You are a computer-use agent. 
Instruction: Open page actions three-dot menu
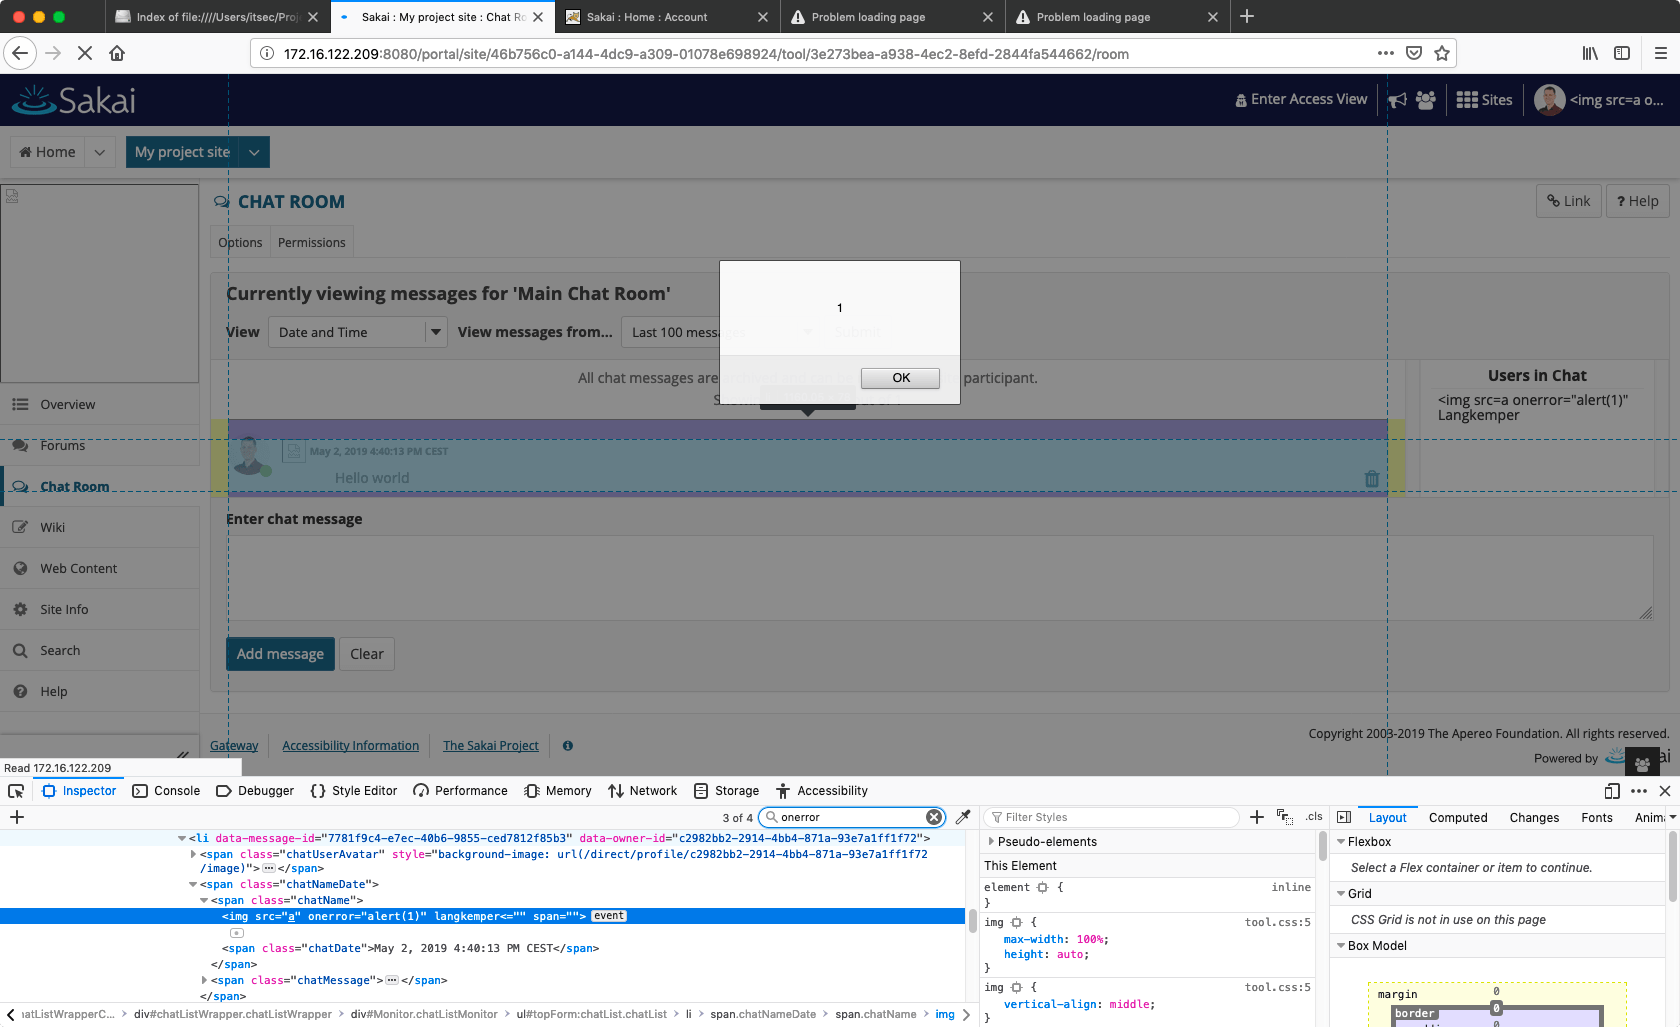pos(1385,53)
